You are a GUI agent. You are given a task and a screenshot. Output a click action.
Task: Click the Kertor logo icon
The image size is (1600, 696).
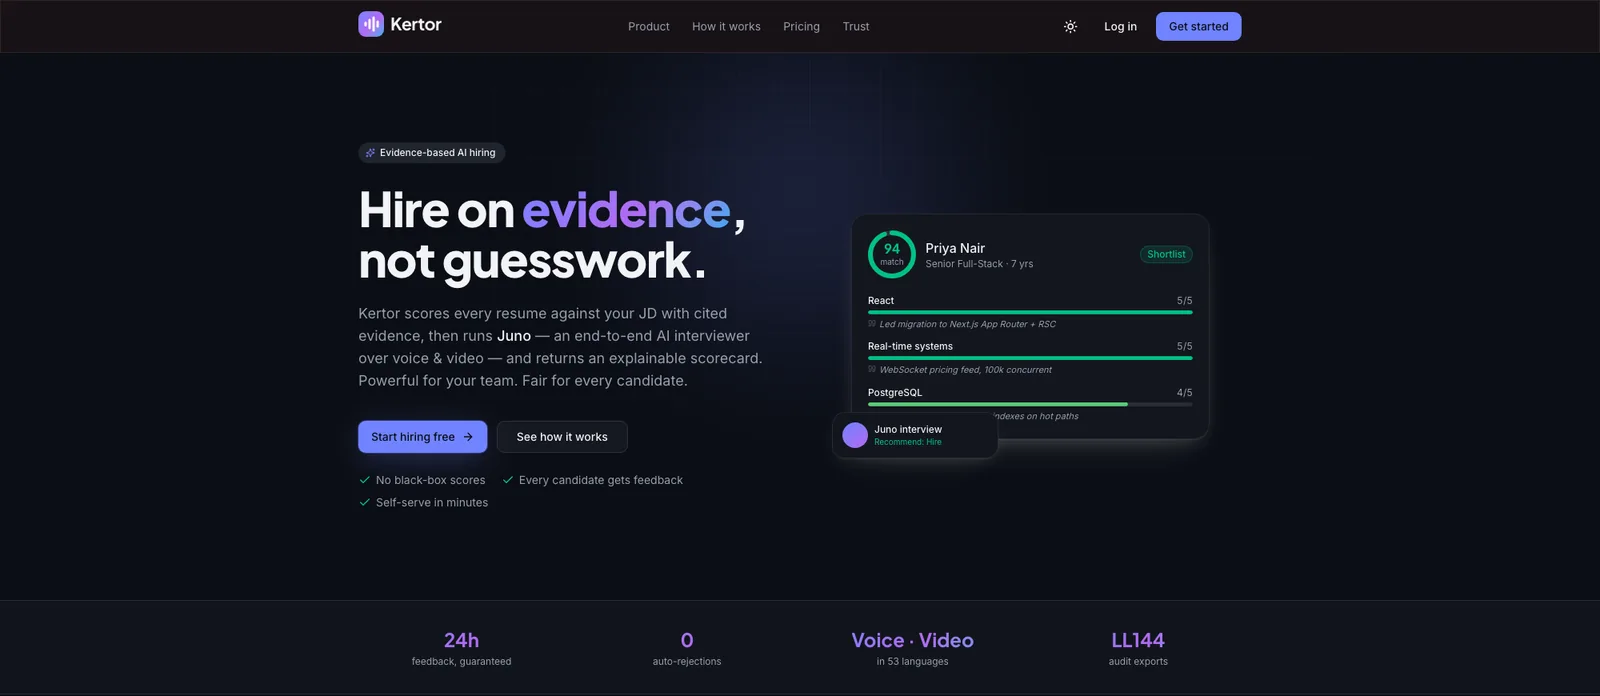(x=371, y=24)
